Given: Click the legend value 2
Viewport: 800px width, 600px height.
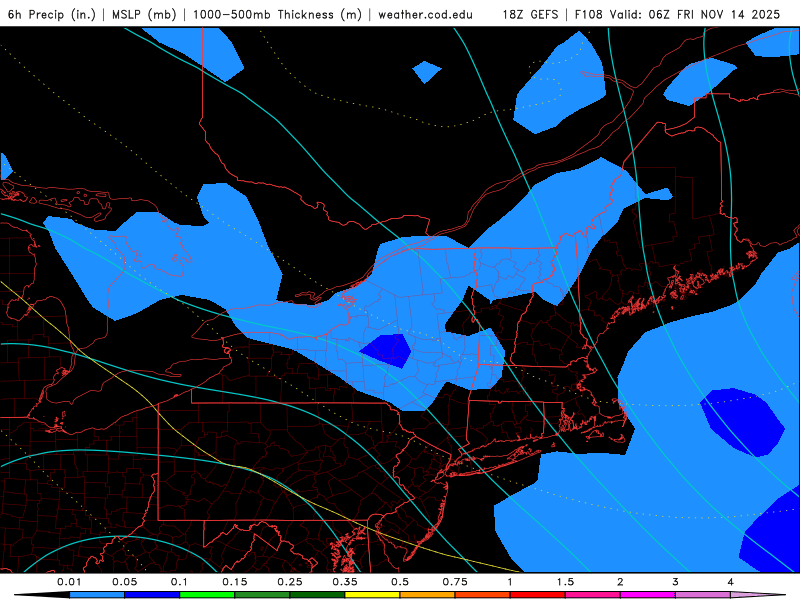Looking at the screenshot, I should click(620, 582).
